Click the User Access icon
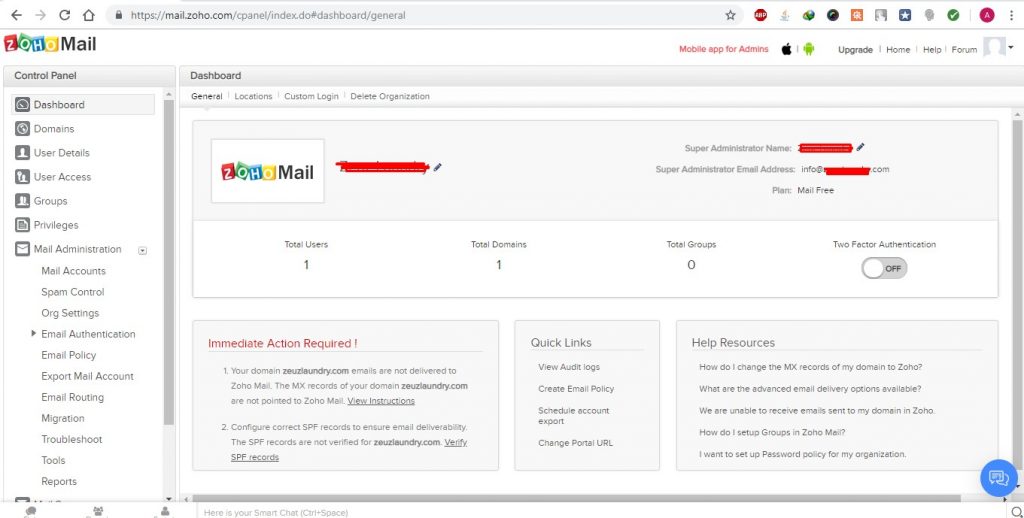The width and height of the screenshot is (1024, 518). tap(23, 177)
